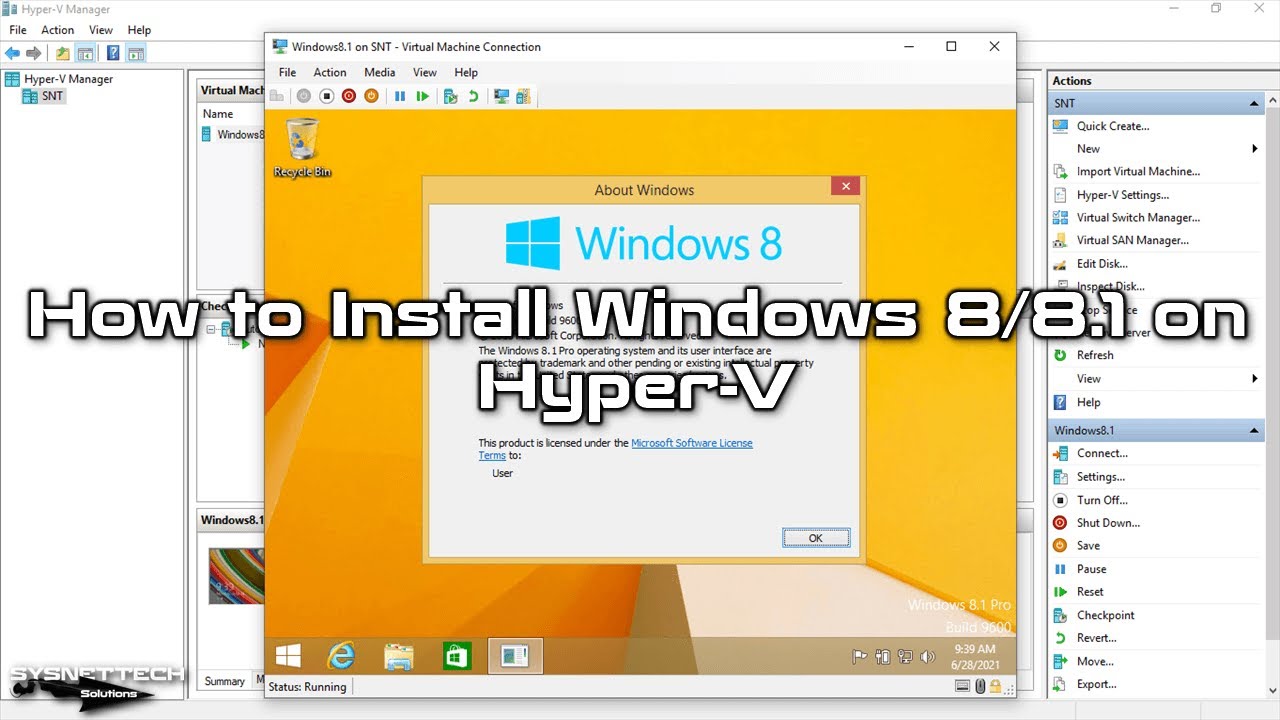Click the Turn Off icon in VM Connection toolbar
This screenshot has height=720, width=1280.
click(326, 96)
